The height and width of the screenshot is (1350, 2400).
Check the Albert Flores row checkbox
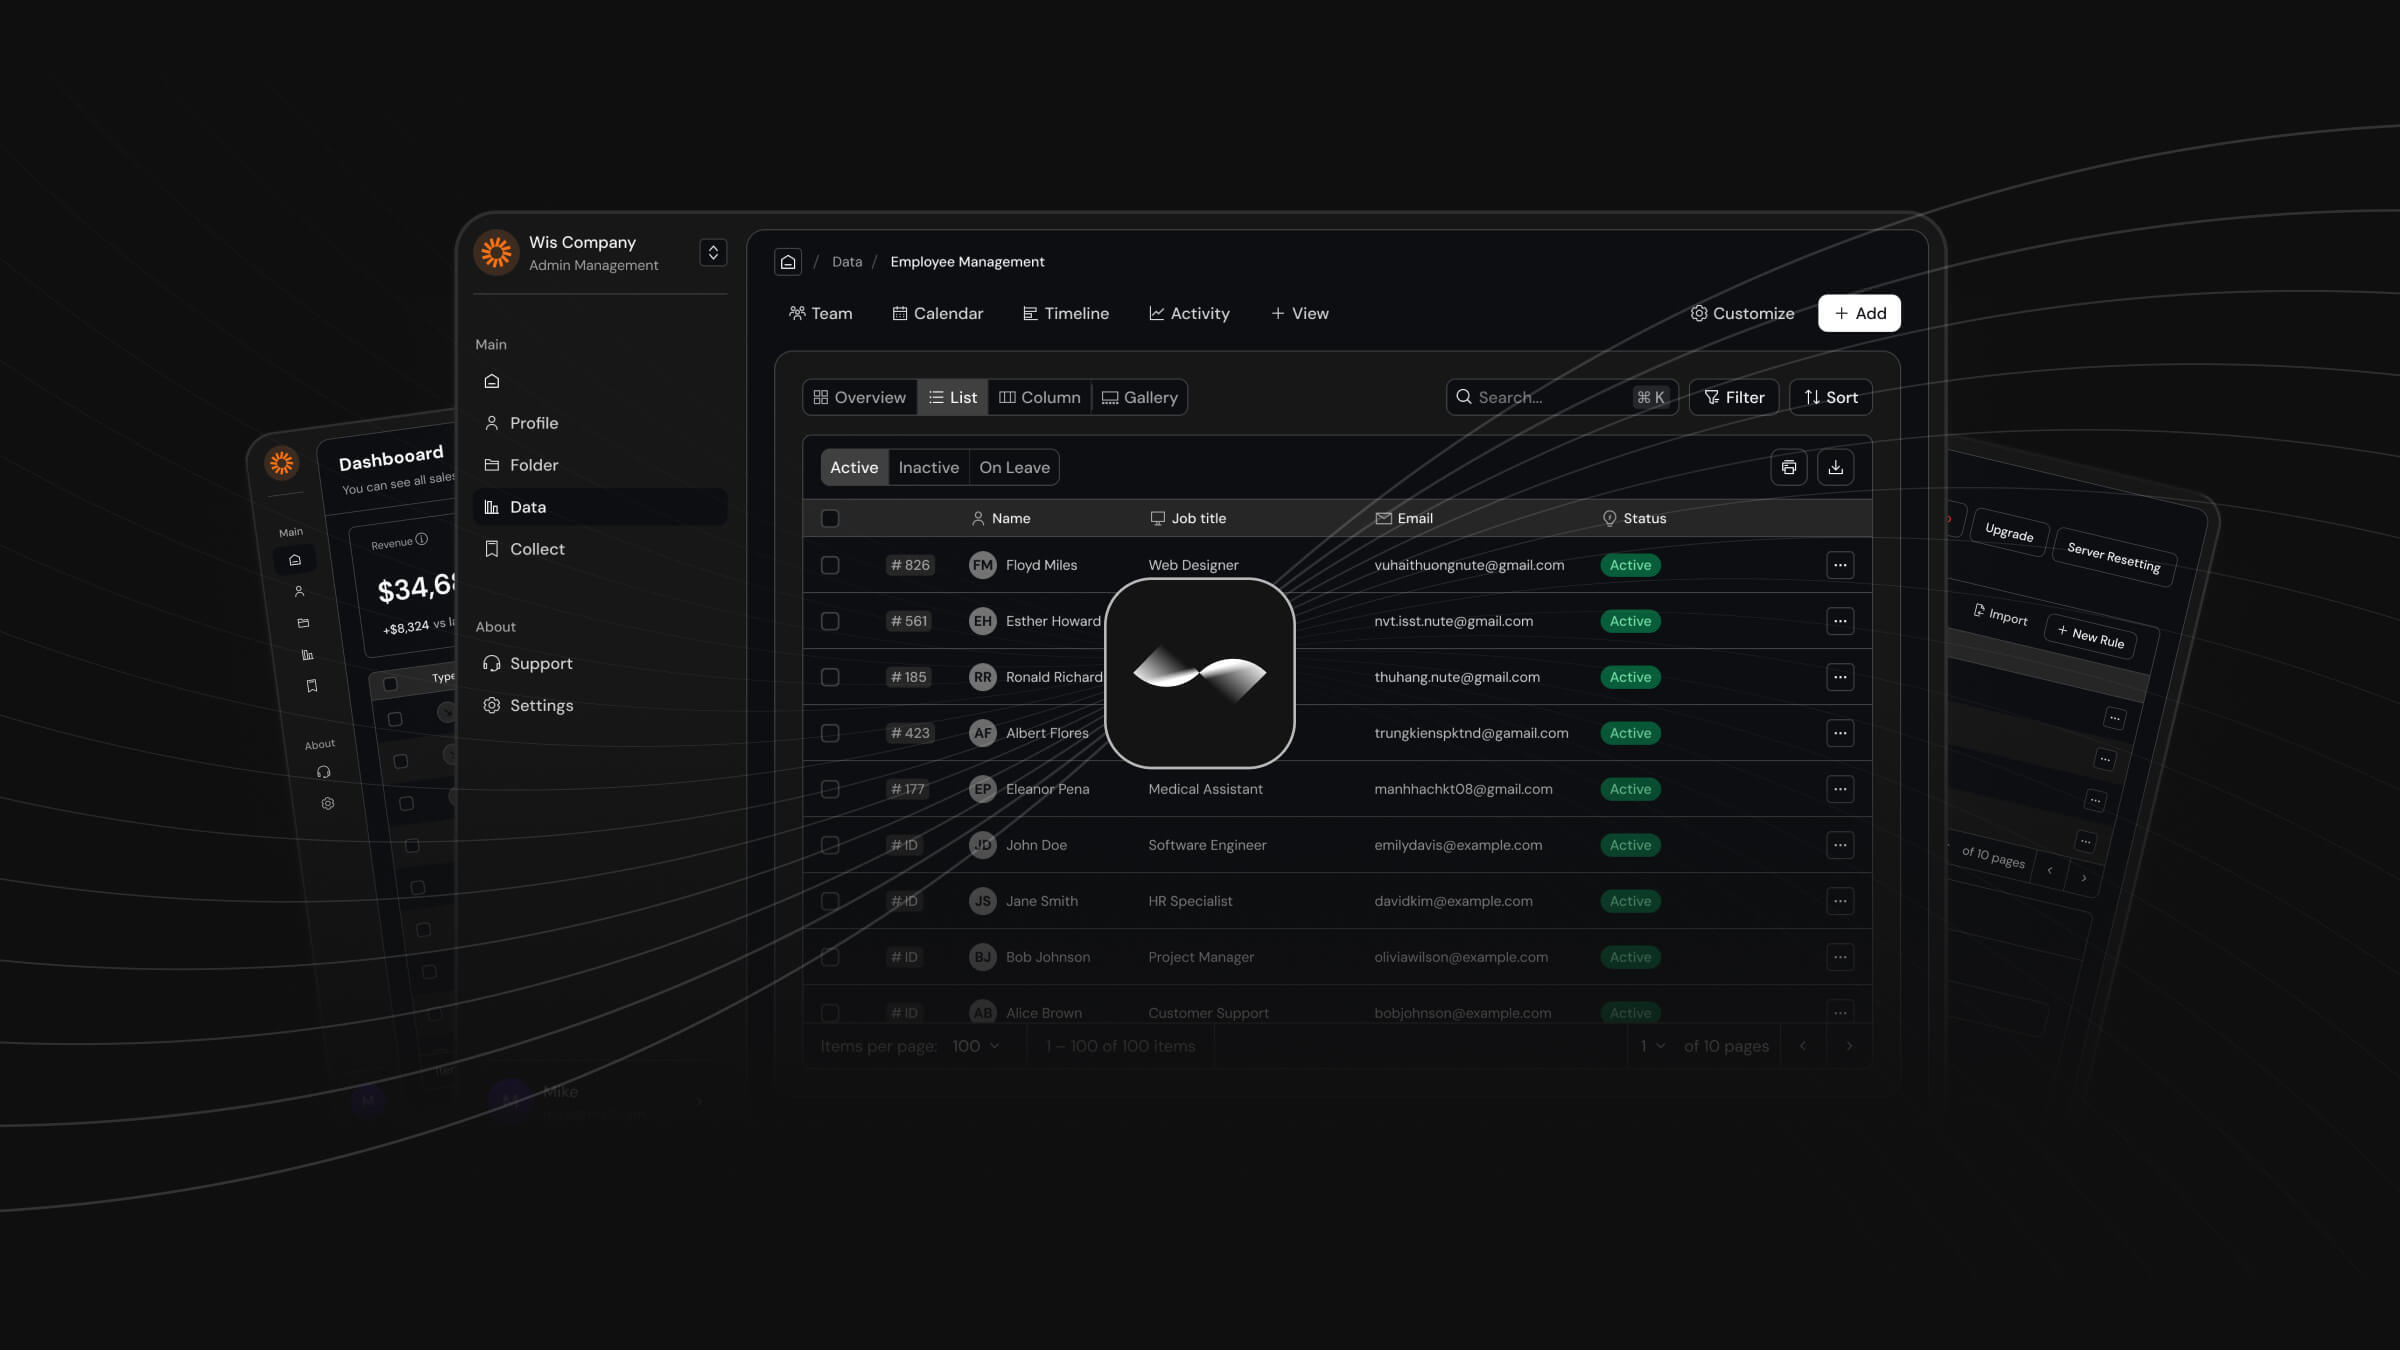[830, 733]
